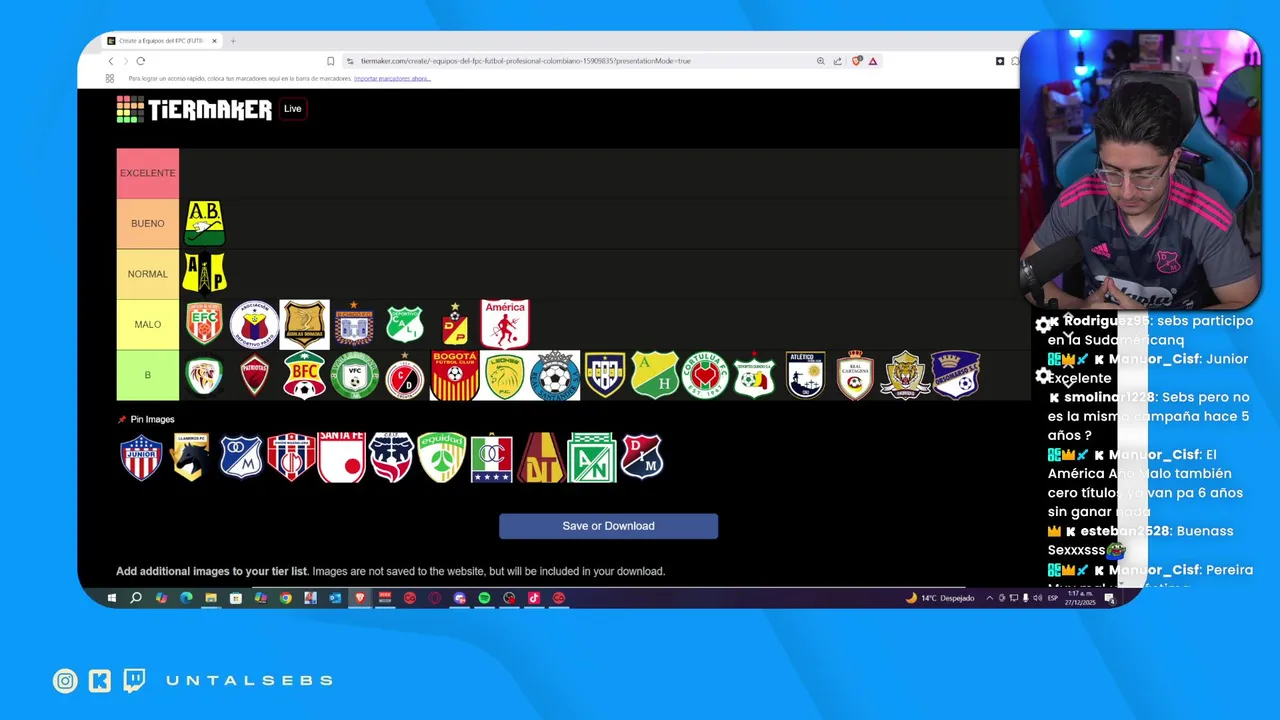Select the Deportivo Cali green crest
1280x720 pixels.
pyautogui.click(x=405, y=324)
